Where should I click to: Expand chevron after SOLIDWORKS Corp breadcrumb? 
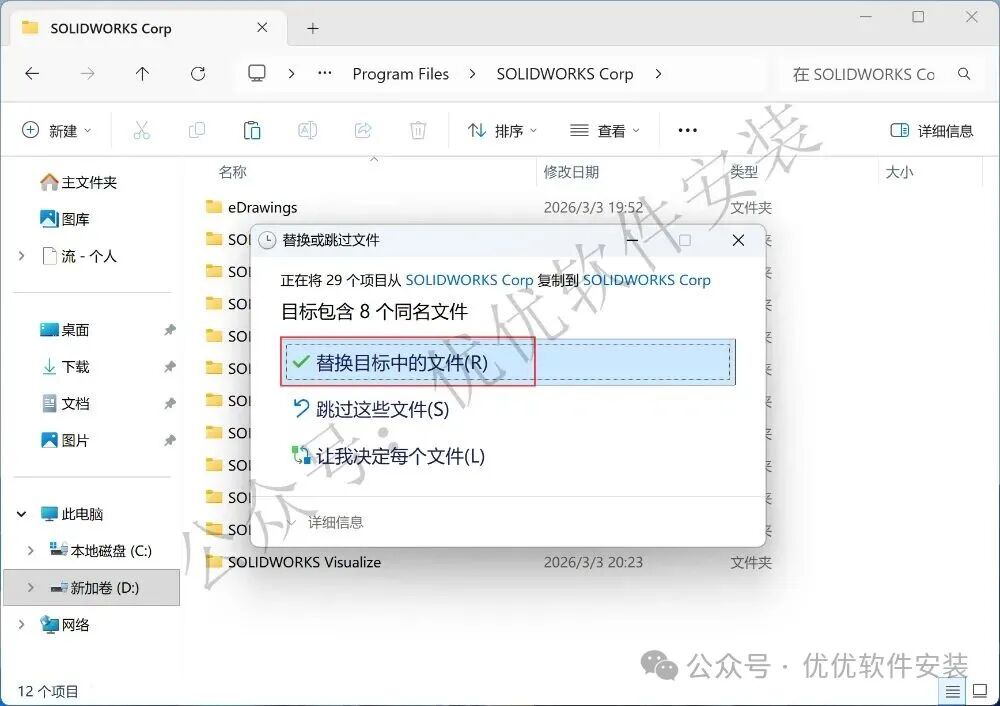point(658,74)
